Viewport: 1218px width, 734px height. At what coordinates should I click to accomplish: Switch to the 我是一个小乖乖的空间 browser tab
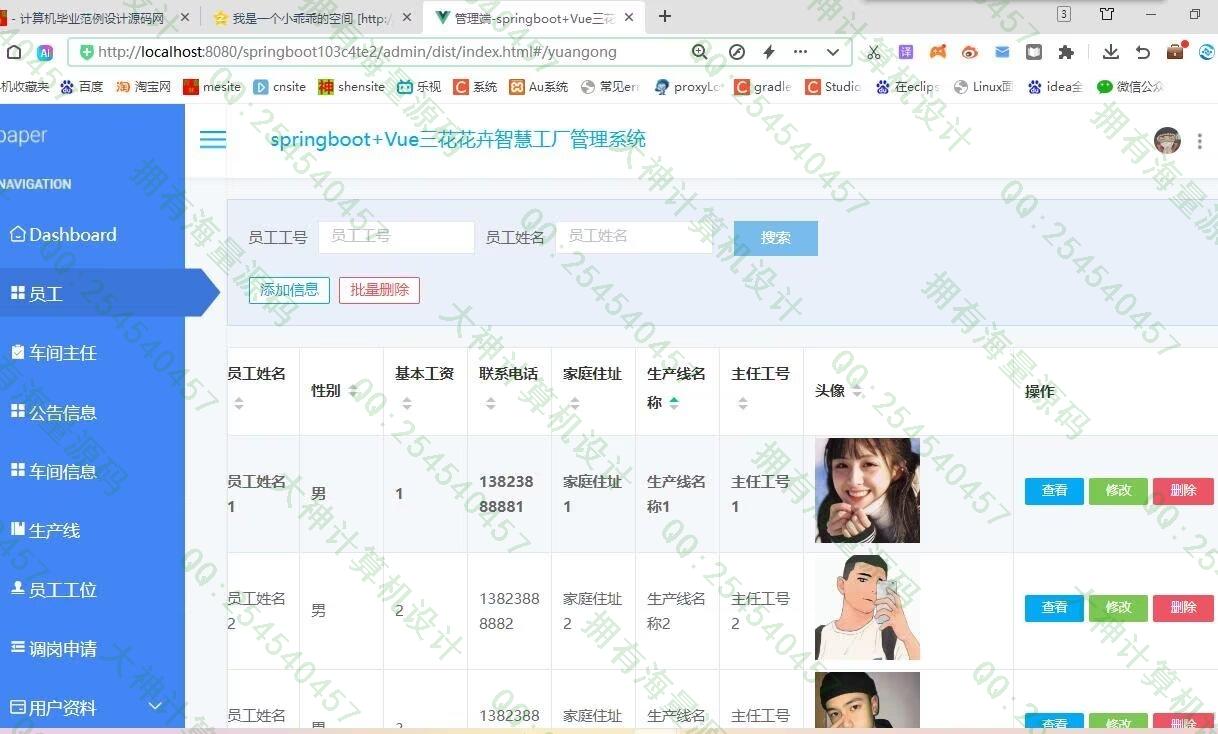click(312, 18)
